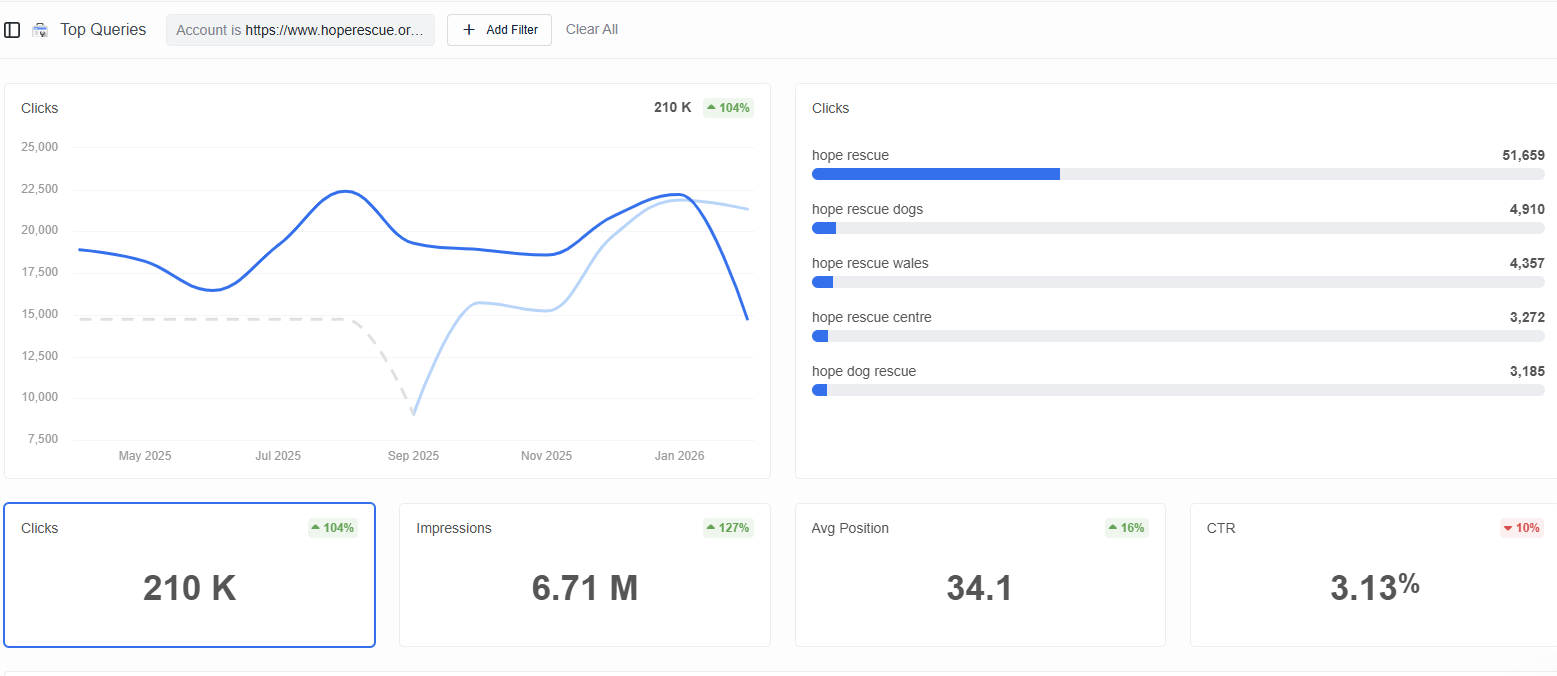Switch to the Impressions metric card

(x=584, y=574)
